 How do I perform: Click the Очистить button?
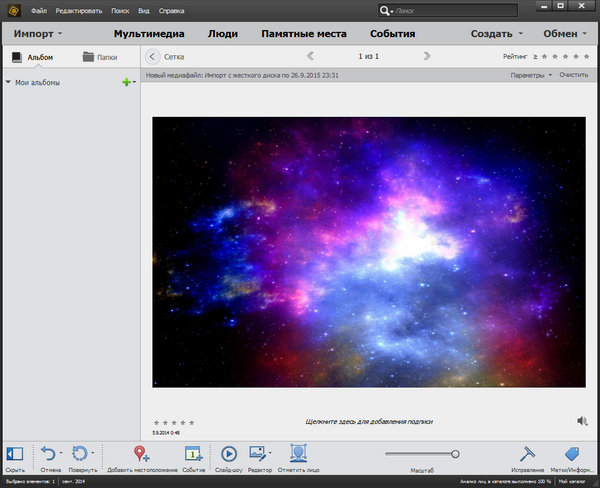click(x=574, y=75)
